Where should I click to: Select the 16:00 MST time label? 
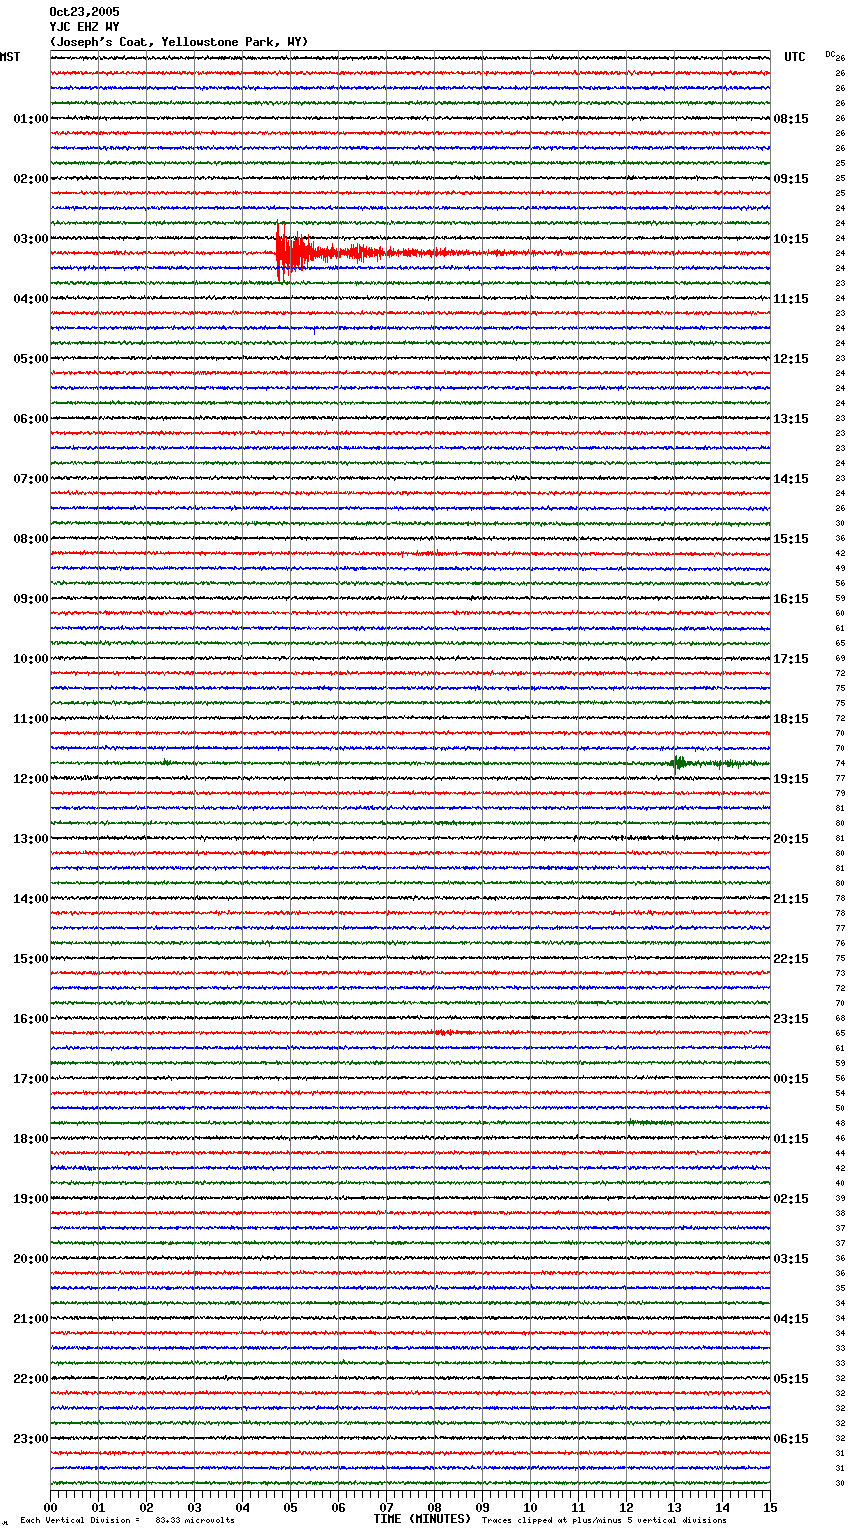(x=31, y=1019)
